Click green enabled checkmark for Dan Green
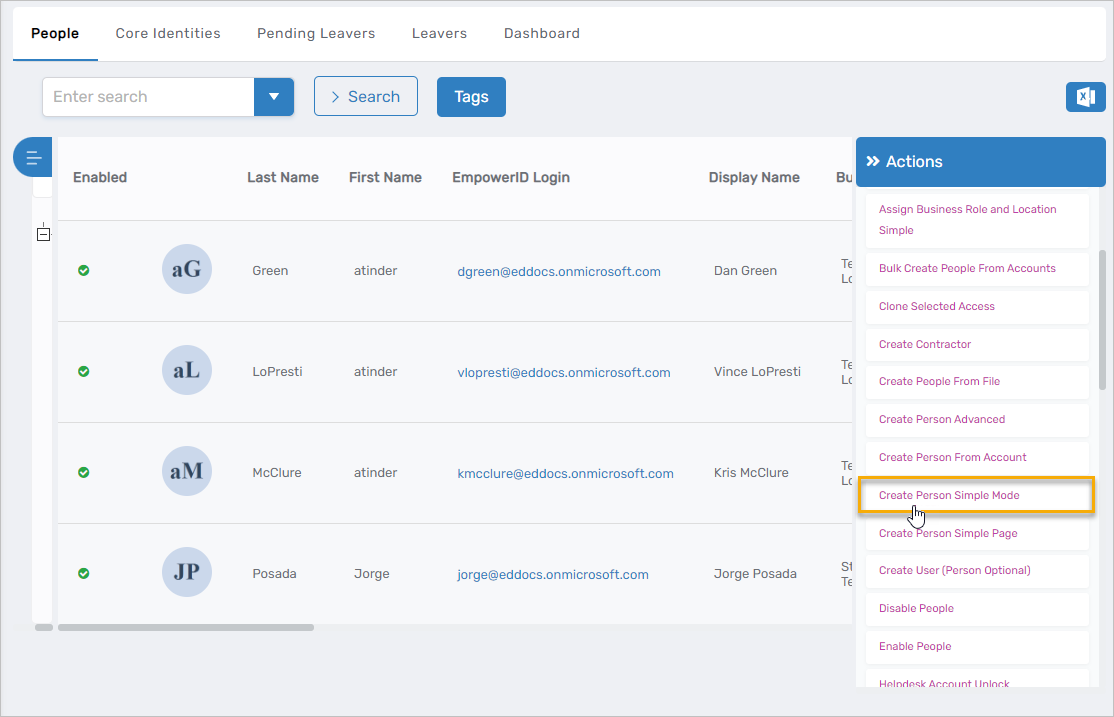This screenshot has width=1114, height=717. 84,270
